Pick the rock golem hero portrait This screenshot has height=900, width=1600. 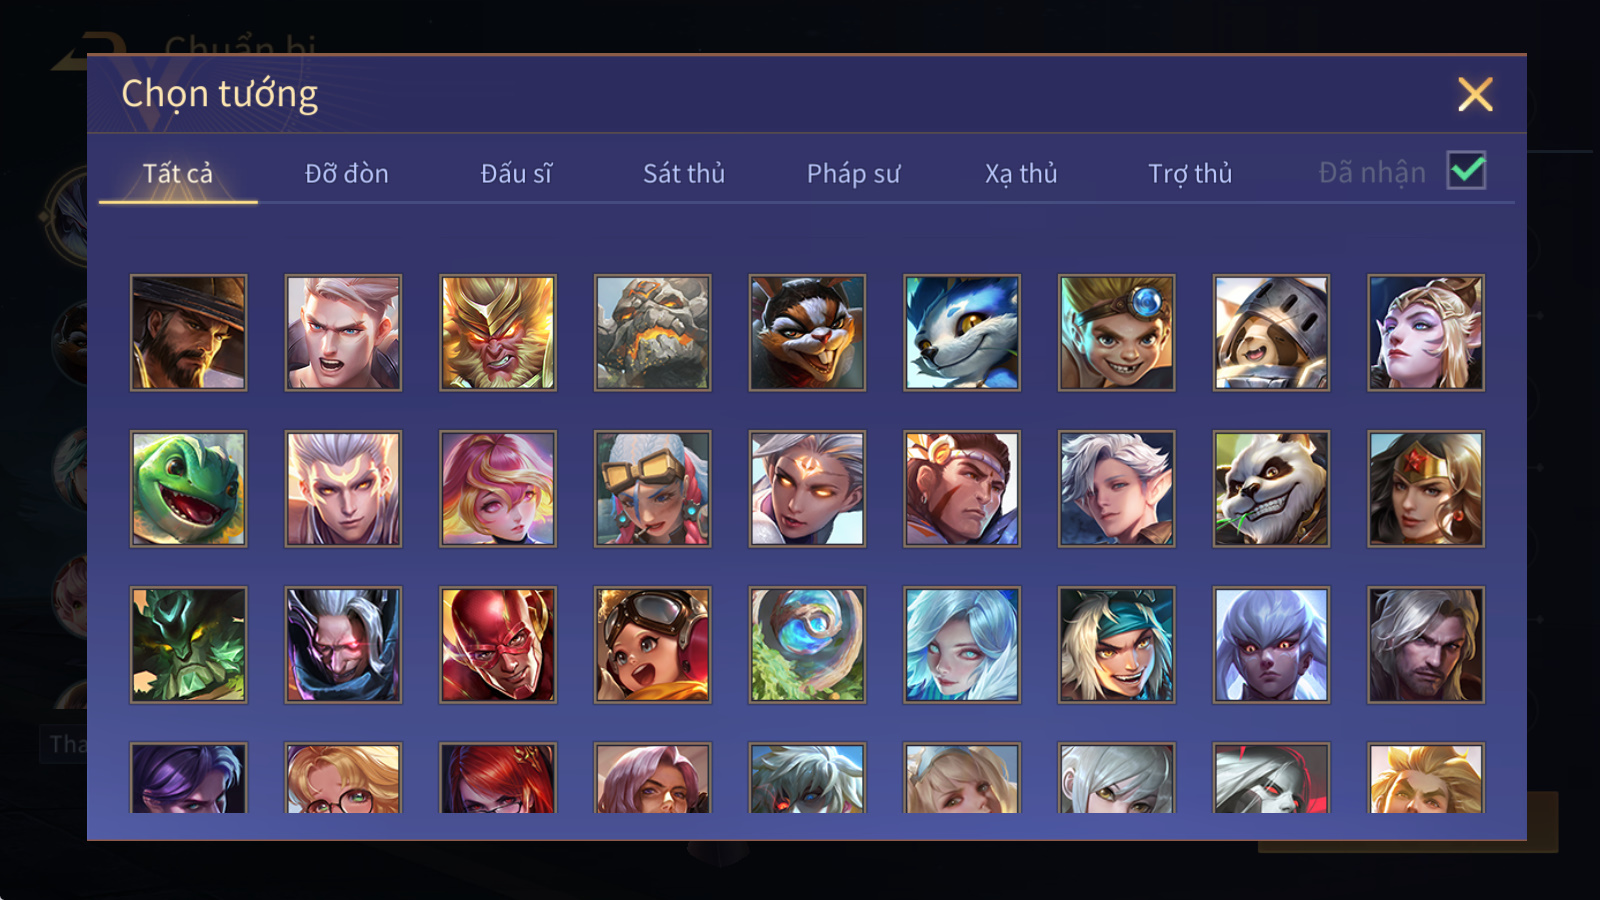click(652, 333)
